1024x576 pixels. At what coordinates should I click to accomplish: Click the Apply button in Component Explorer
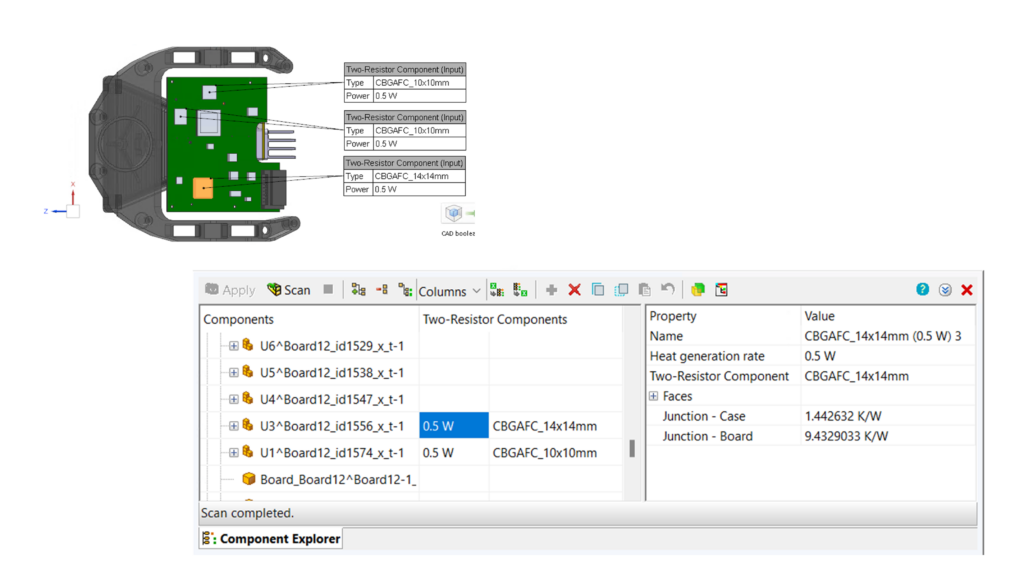coord(230,290)
